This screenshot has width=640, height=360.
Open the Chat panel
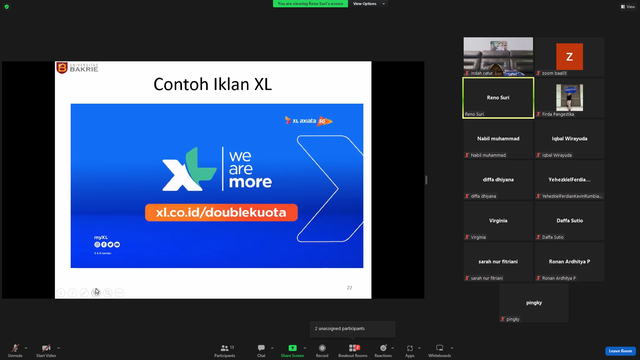261,350
